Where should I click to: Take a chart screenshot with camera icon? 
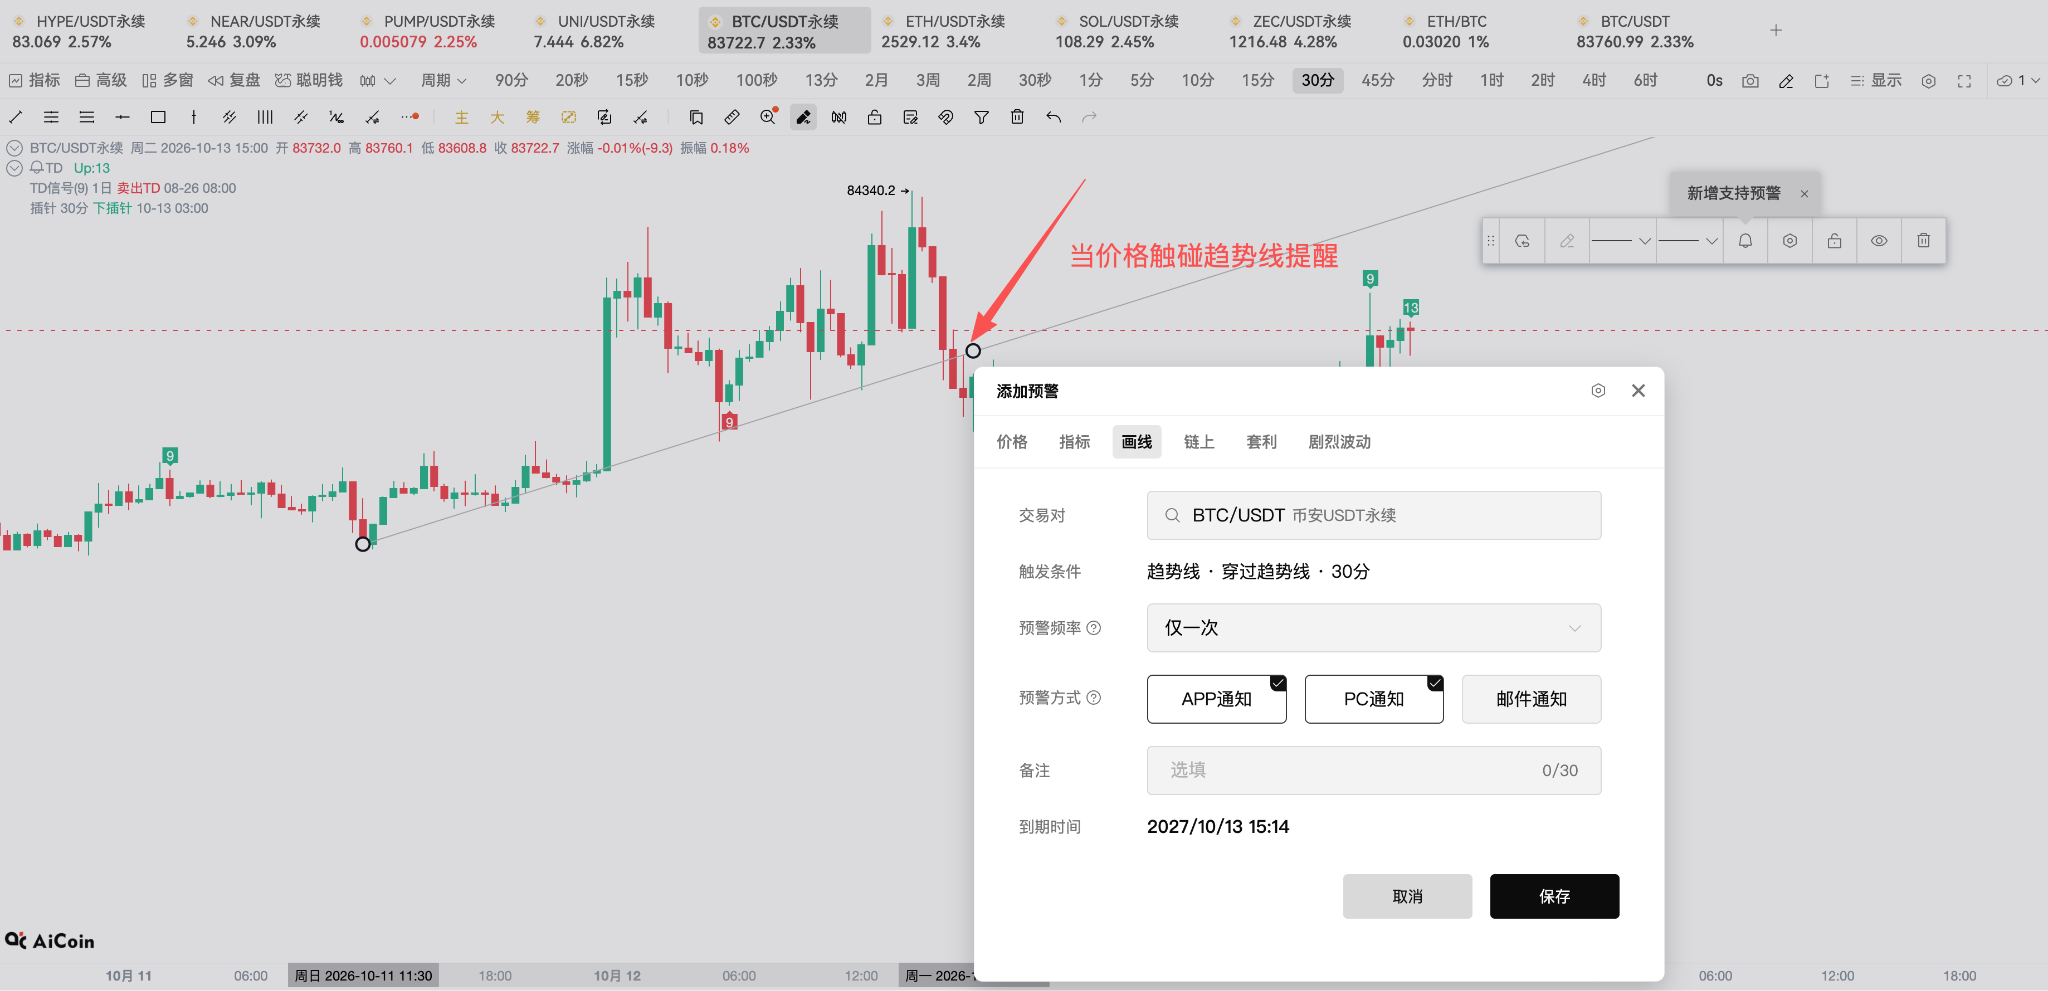tap(1750, 81)
